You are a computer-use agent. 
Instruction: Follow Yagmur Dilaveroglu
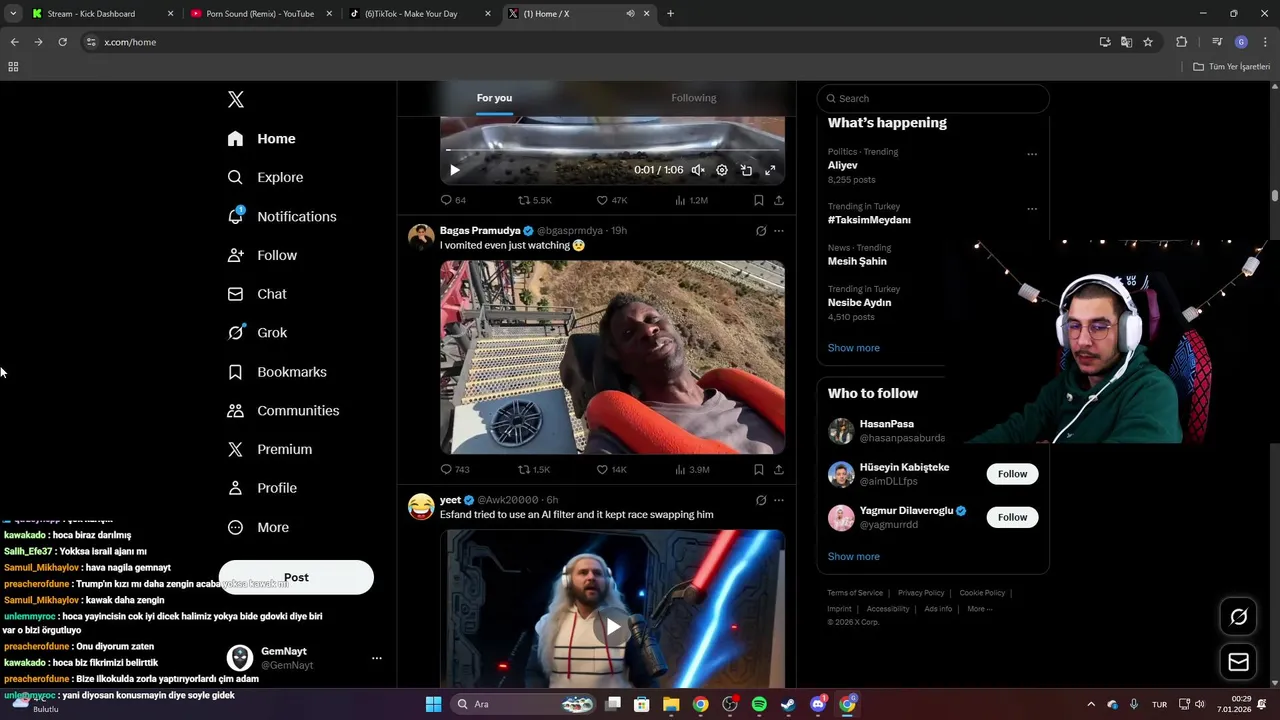point(1012,517)
